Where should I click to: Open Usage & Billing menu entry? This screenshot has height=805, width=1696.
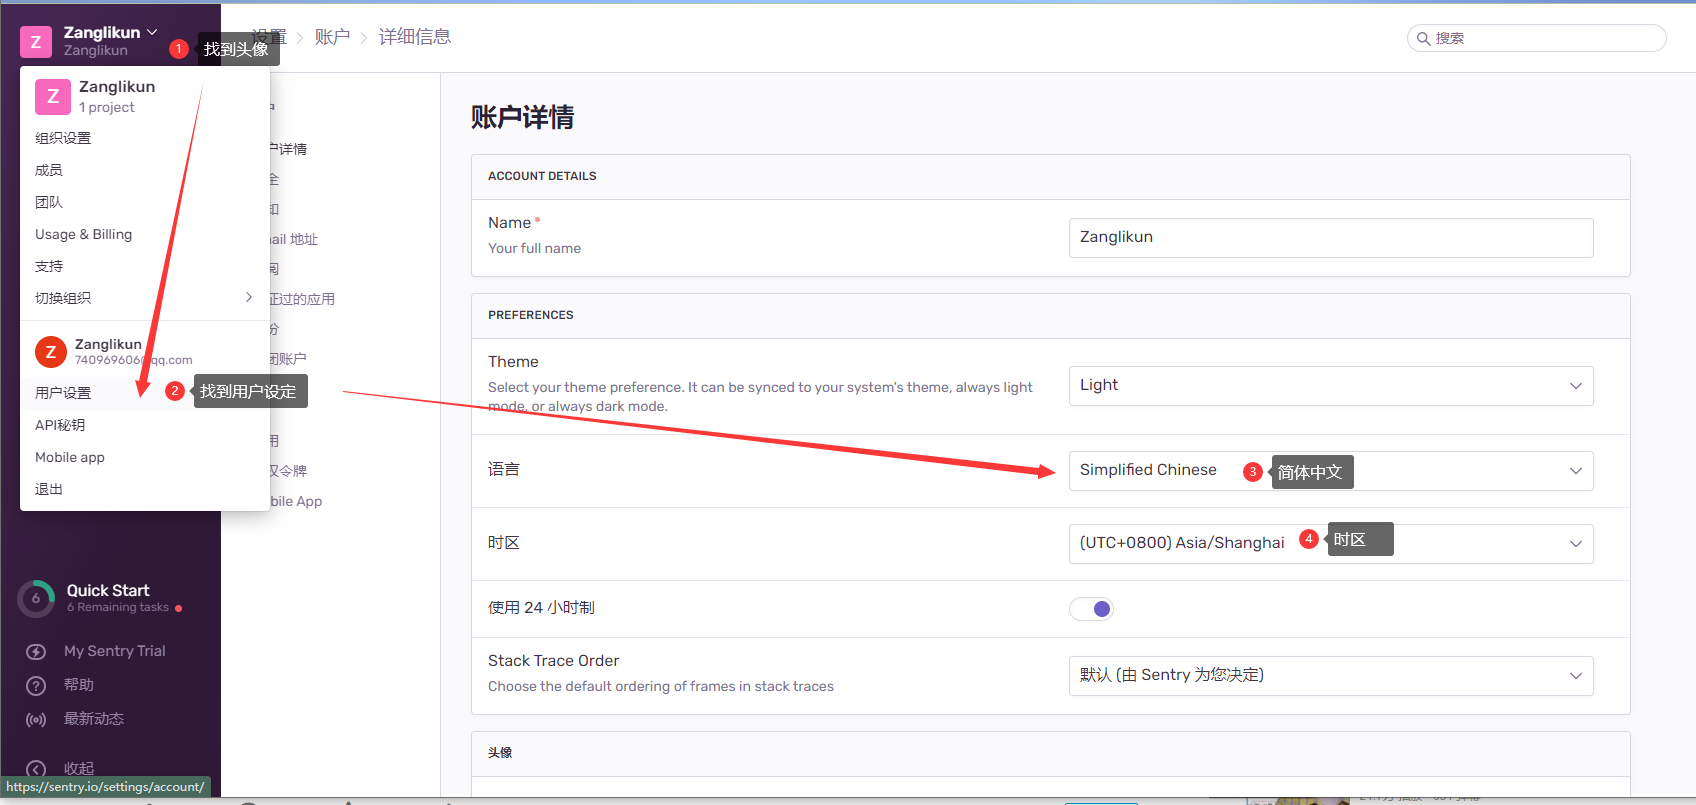(84, 234)
